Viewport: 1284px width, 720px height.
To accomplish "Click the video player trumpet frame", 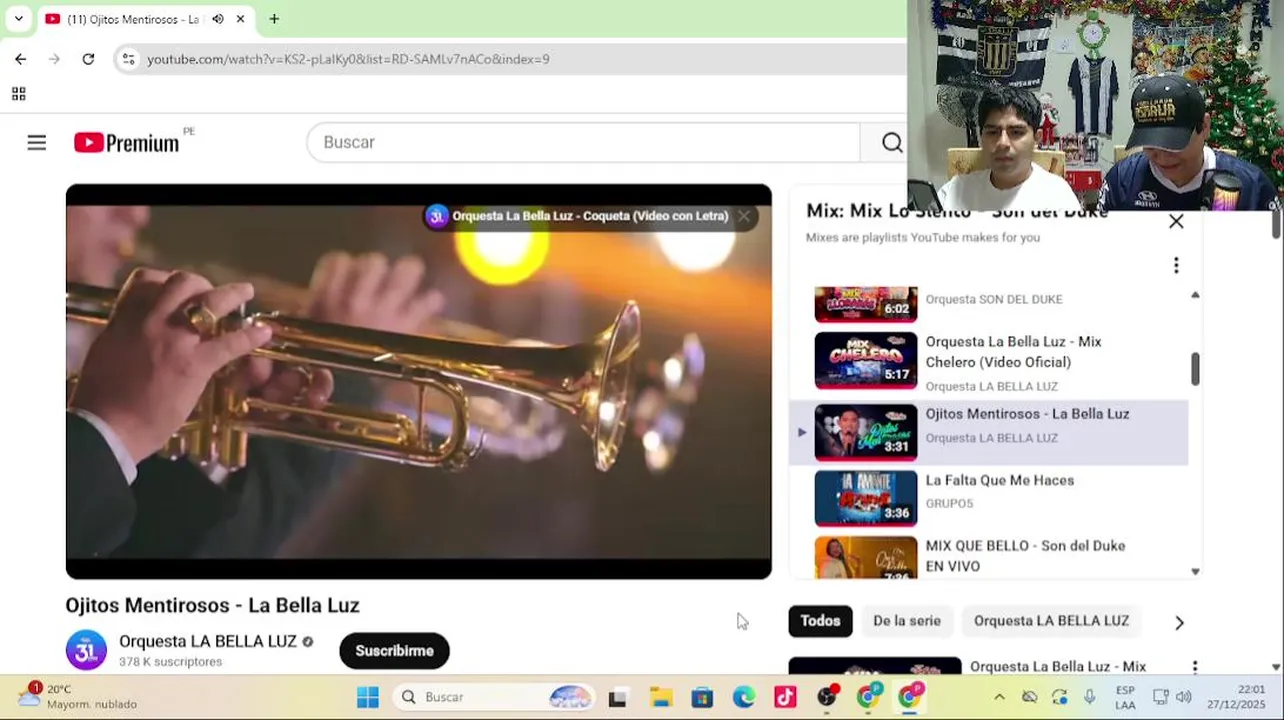I will (x=418, y=381).
